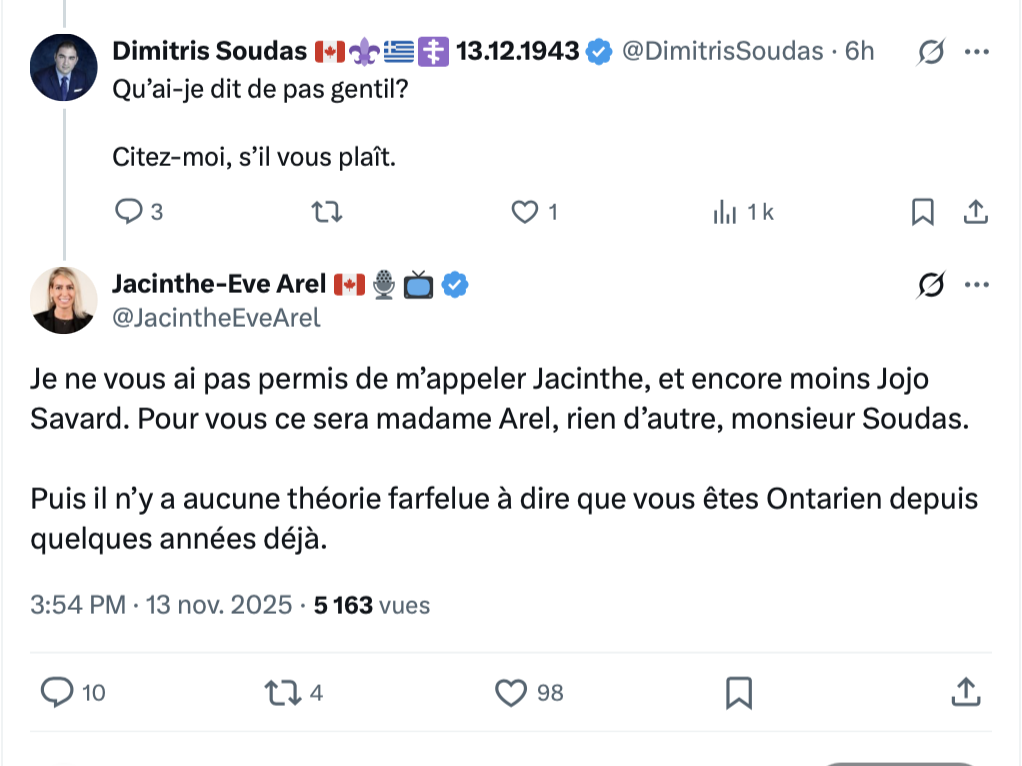The width and height of the screenshot is (1022, 766).
Task: Open more options on Dimitris Soudas's tweet
Action: [x=976, y=53]
